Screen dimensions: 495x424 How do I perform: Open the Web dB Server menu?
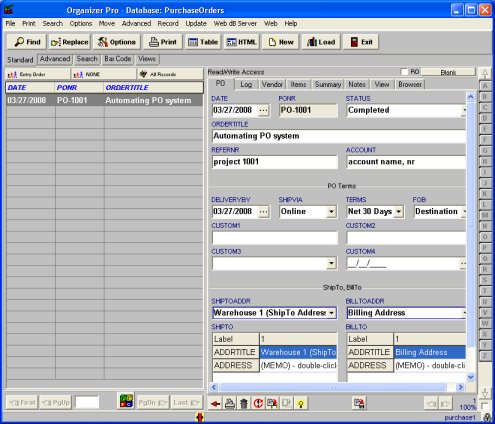235,23
